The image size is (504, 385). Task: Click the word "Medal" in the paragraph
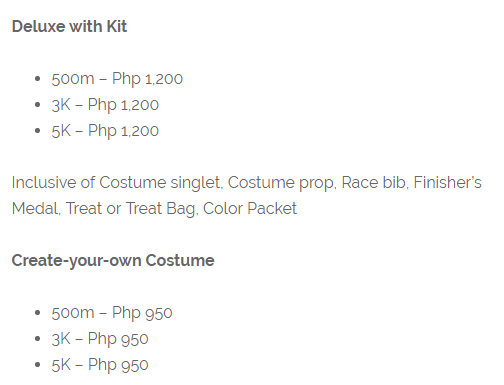35,208
